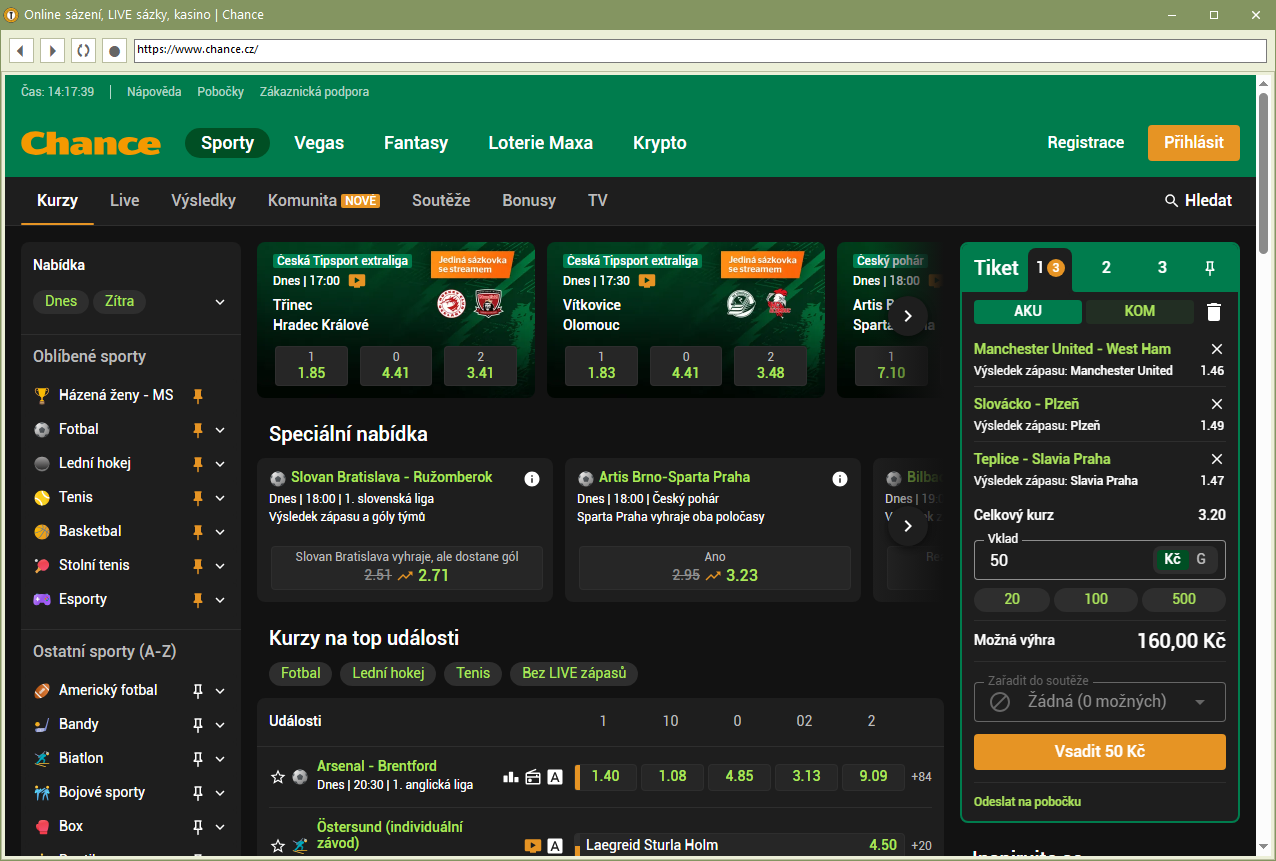Click the Chance logo
1276x861 pixels.
click(90, 143)
